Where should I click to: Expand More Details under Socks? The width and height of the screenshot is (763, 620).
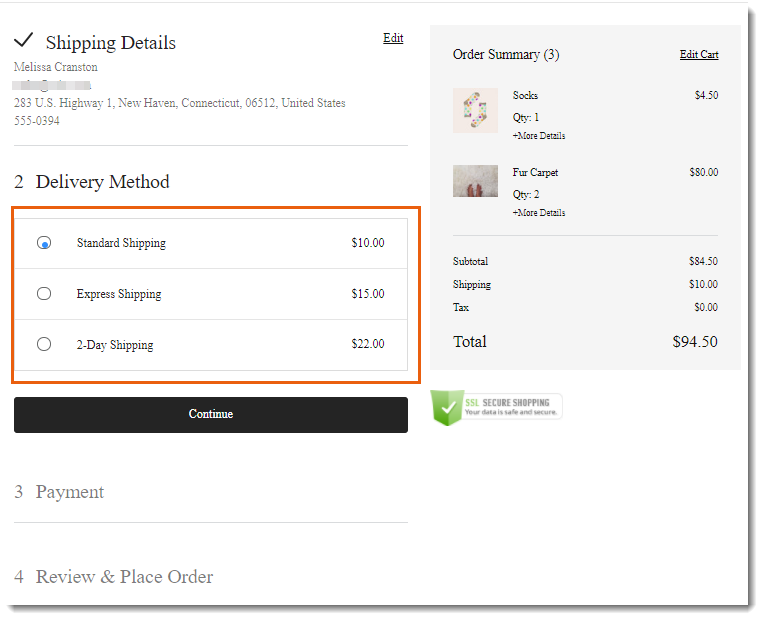point(538,135)
